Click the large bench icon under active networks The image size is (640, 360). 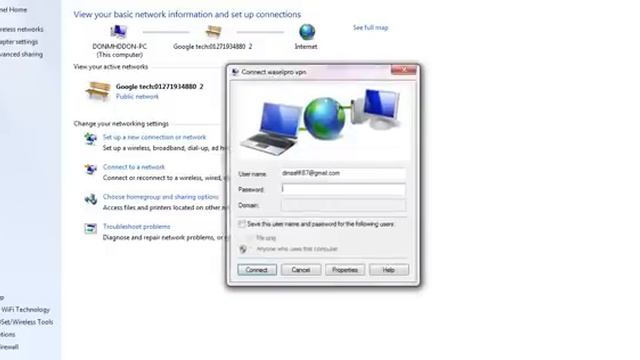pos(98,91)
